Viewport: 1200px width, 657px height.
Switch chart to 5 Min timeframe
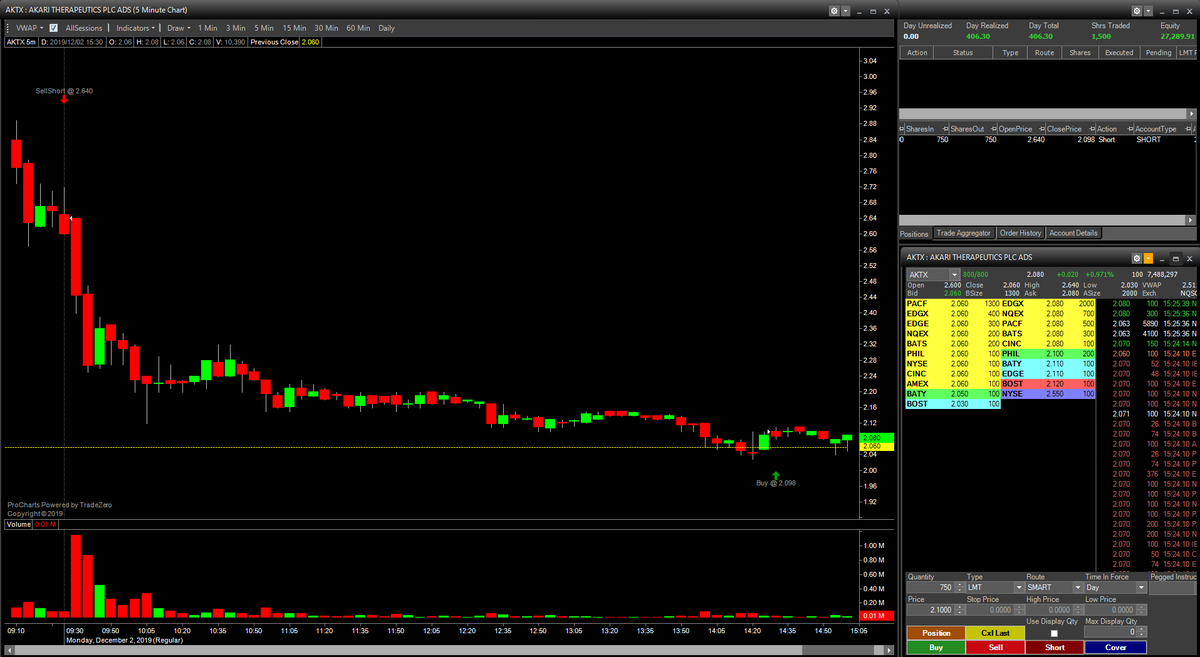pos(264,28)
